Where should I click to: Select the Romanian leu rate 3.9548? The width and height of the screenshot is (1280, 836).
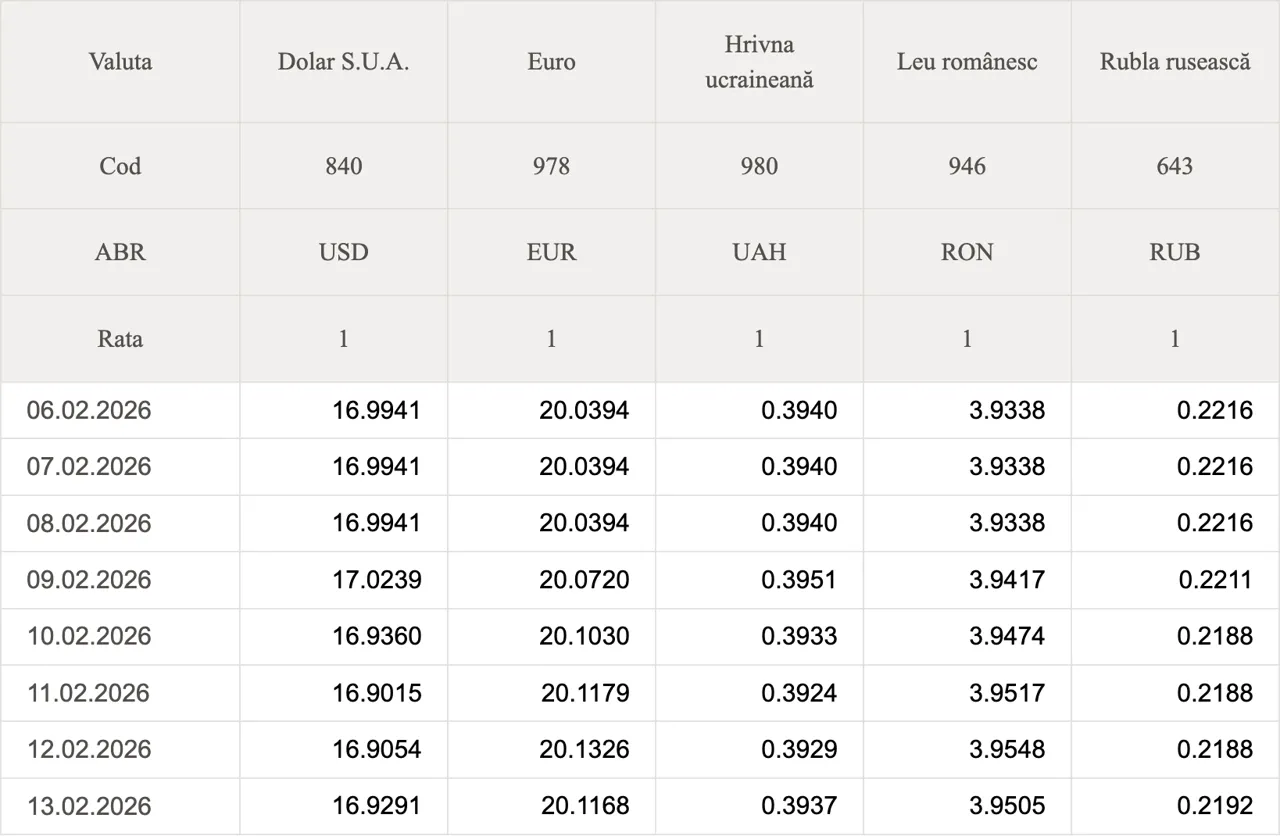(1007, 749)
